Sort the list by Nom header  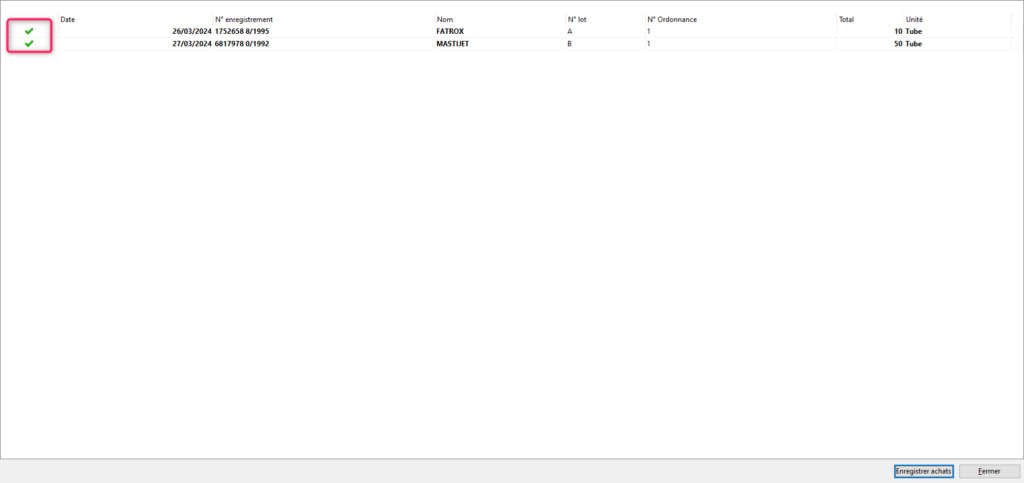pos(446,19)
